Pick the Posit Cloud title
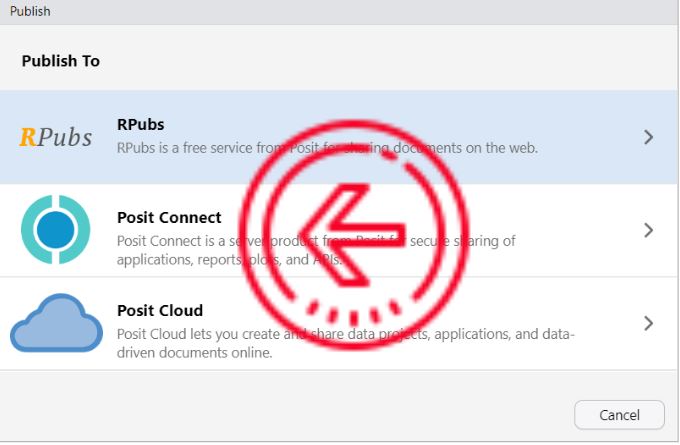Image resolution: width=680 pixels, height=445 pixels. (x=160, y=310)
